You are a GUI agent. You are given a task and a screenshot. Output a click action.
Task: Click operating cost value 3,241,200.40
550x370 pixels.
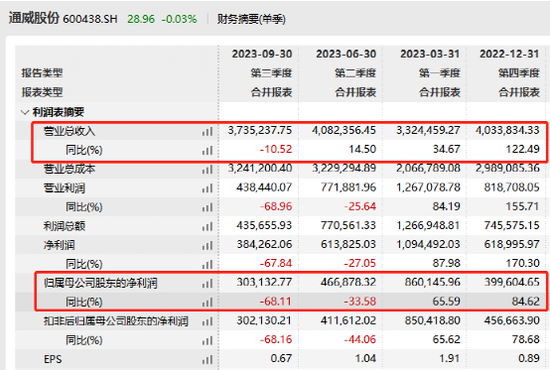coord(260,168)
